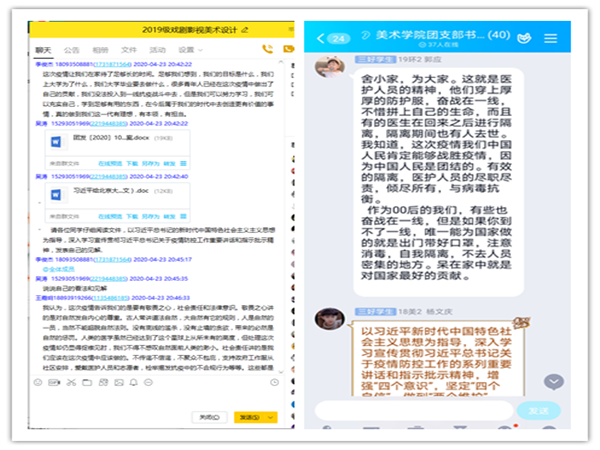Go back using the mobile back arrow
The height and width of the screenshot is (450, 600).
(x=321, y=38)
